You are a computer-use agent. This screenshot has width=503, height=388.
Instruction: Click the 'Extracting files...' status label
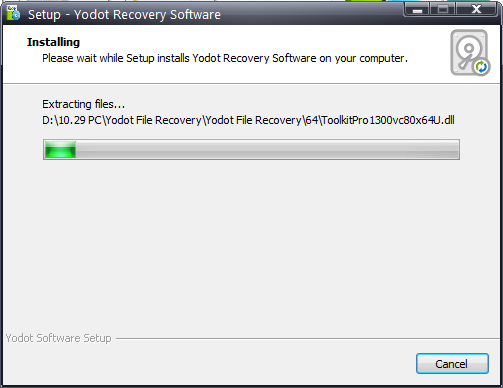coord(83,104)
